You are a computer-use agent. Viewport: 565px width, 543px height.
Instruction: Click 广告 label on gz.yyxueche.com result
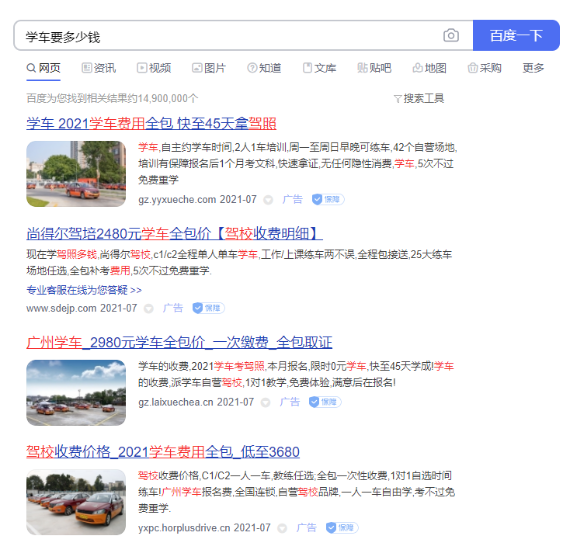292,199
